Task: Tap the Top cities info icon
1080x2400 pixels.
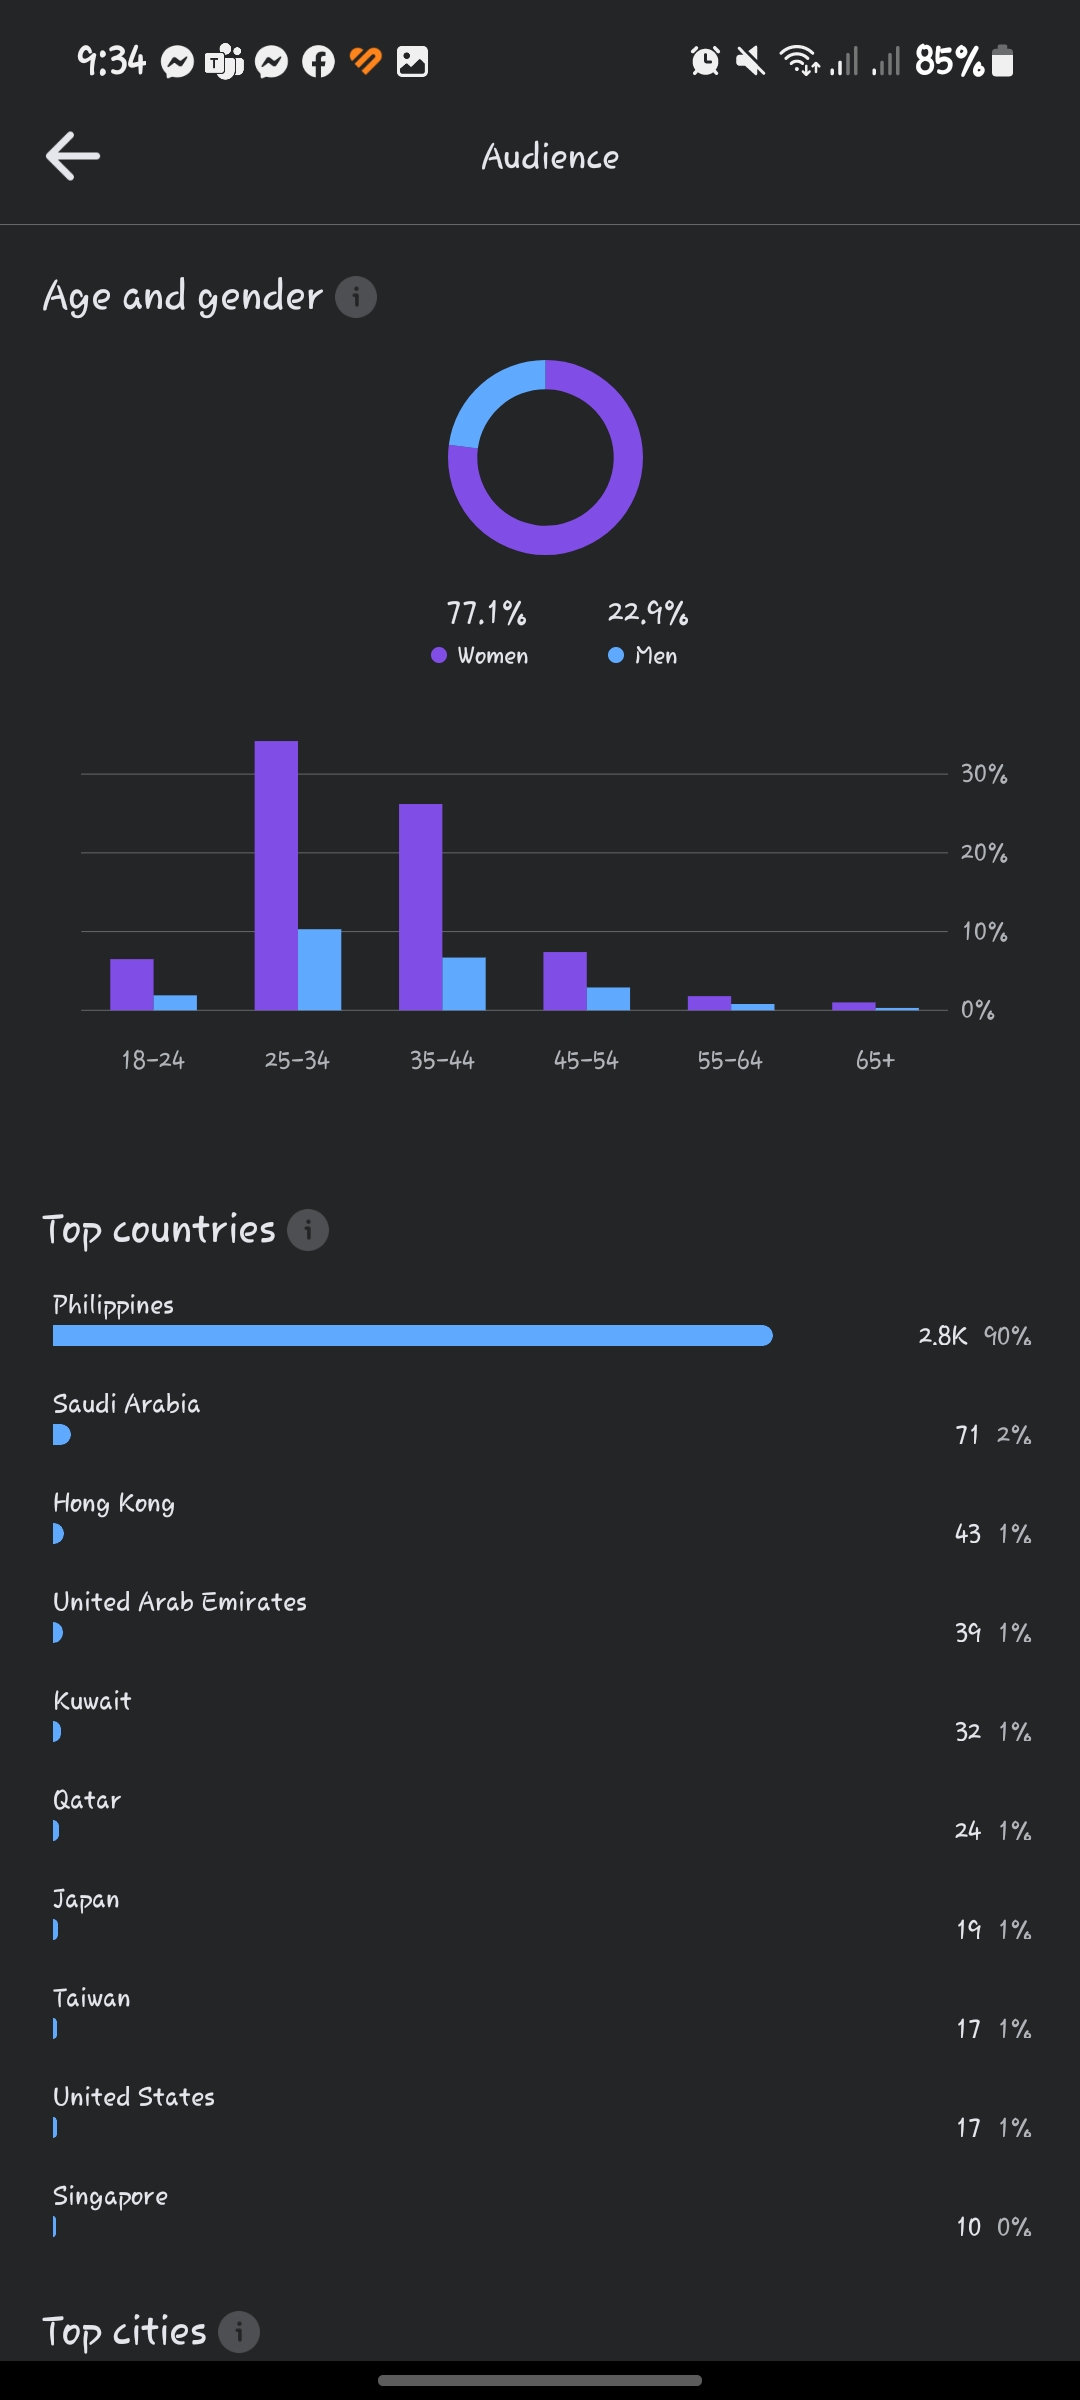Action: click(239, 2332)
